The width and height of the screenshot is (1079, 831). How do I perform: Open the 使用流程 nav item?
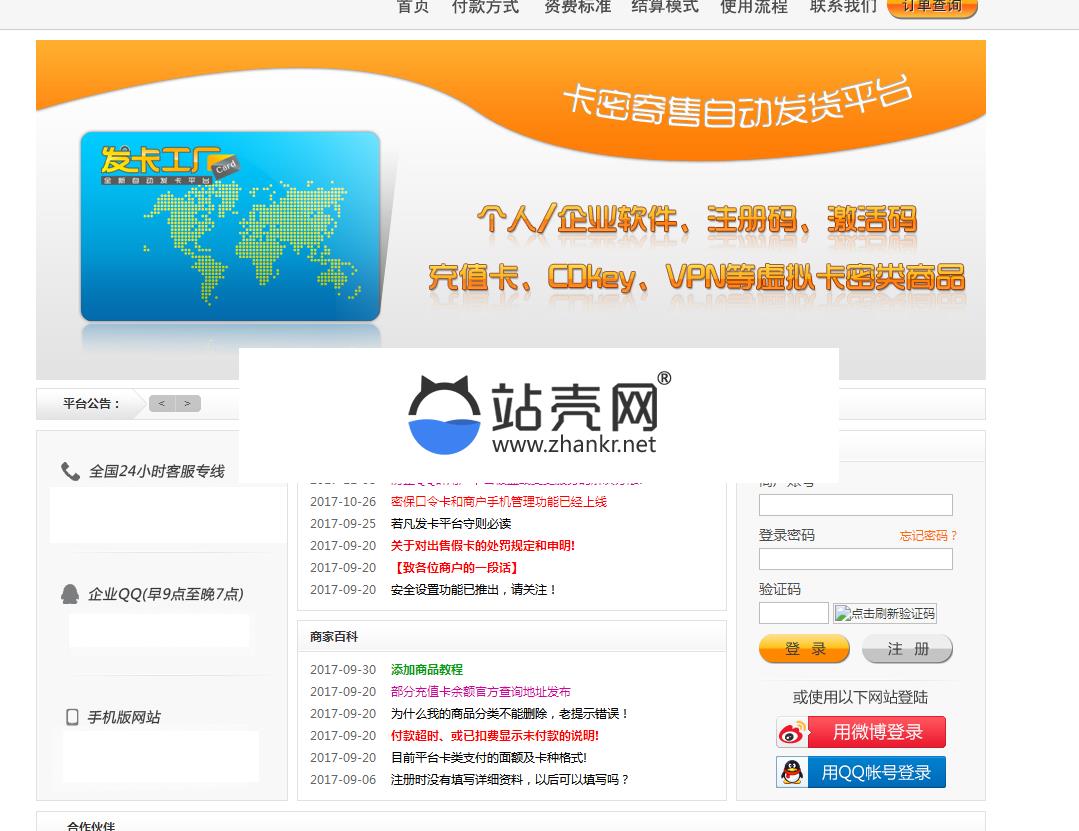[754, 7]
